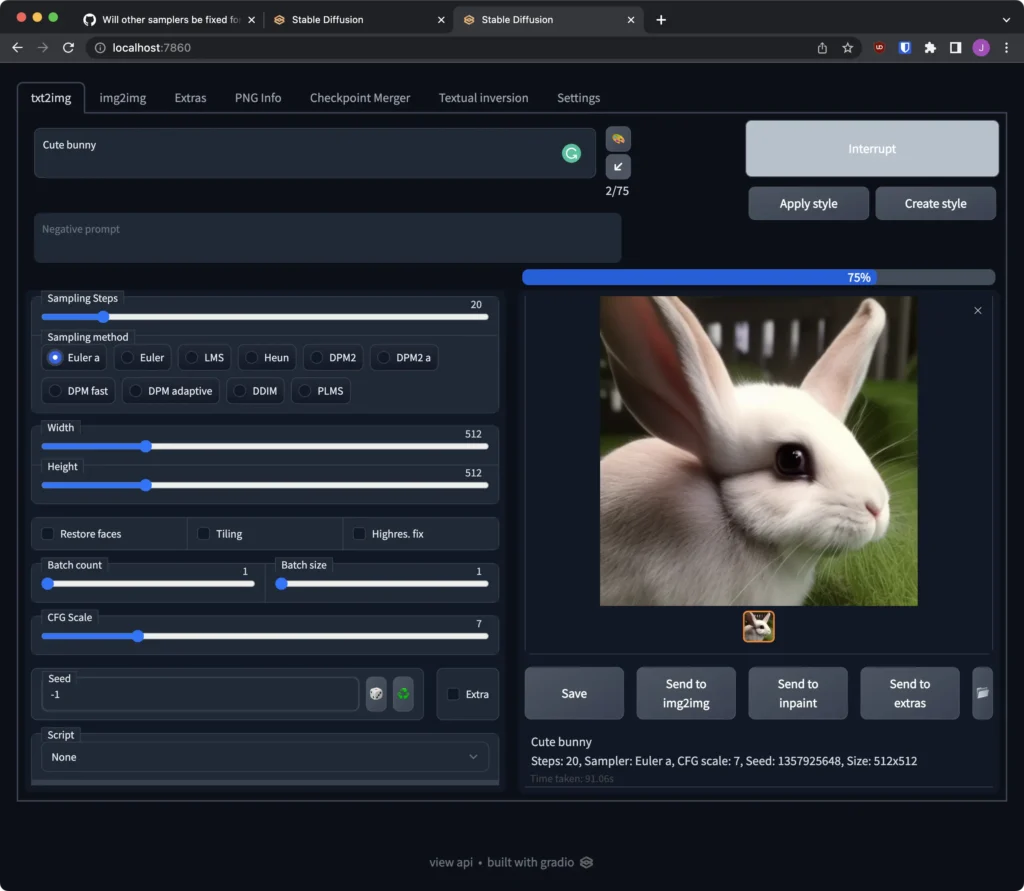The height and width of the screenshot is (891, 1024).
Task: Close the image preview with X
Action: 978,311
